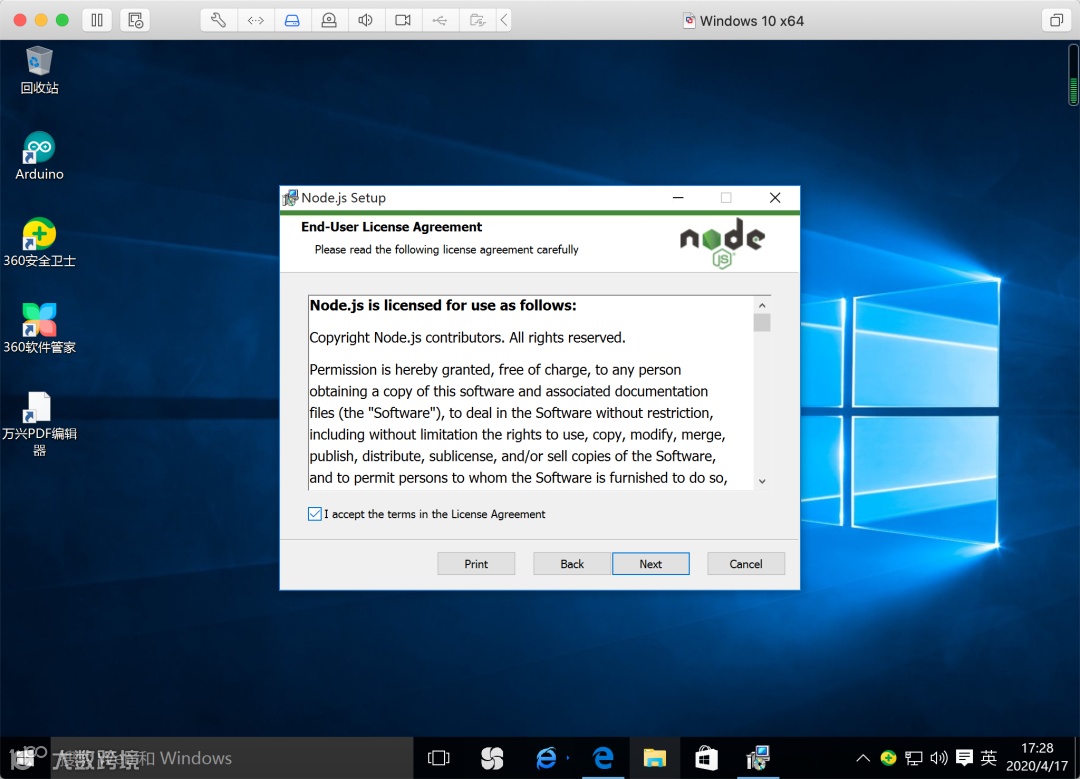Click the camera device toolbar icon

tap(403, 20)
